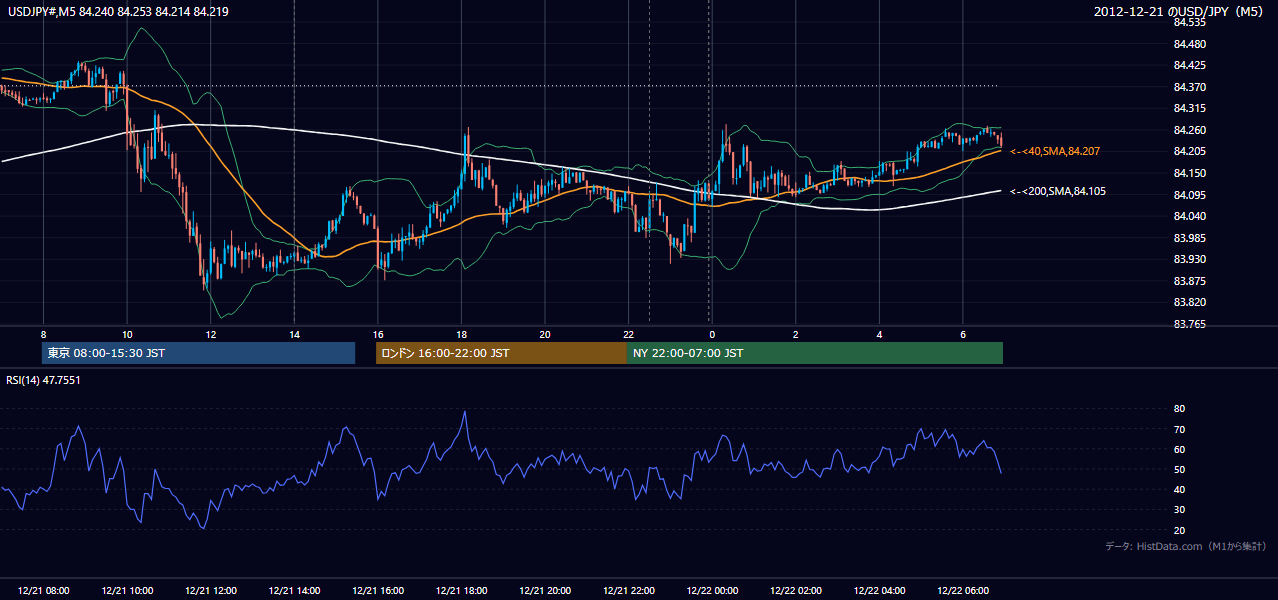1278x600 pixels.
Task: Click the RSI axis value 80
Action: 1179,409
